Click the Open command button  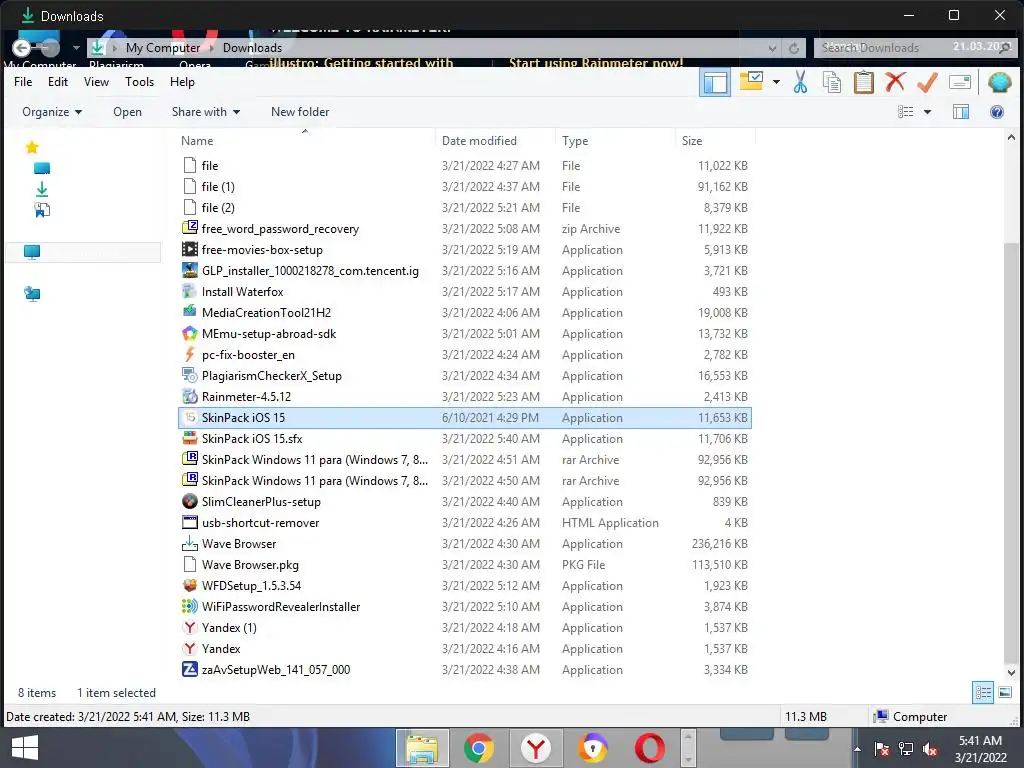[x=127, y=112]
